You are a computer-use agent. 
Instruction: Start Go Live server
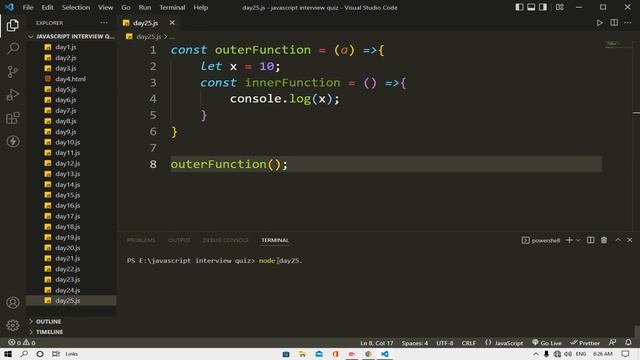point(547,343)
